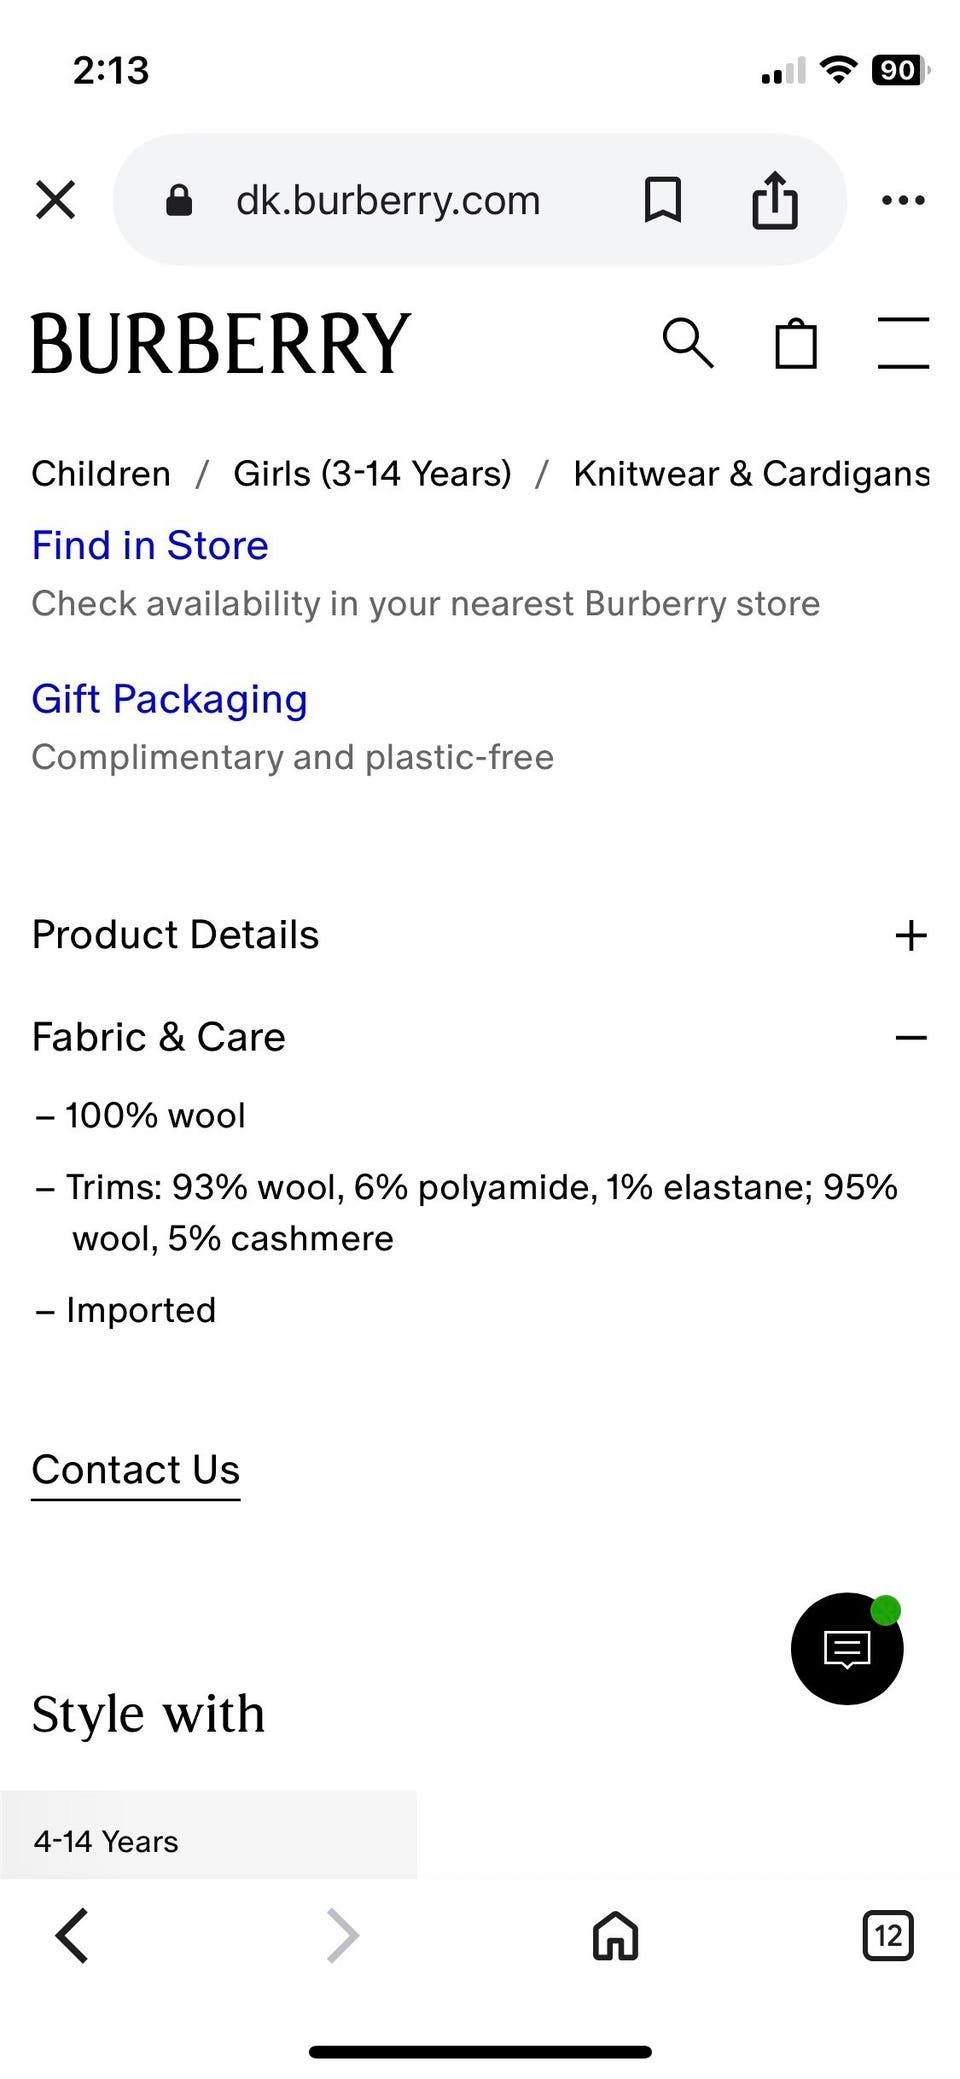
Task: Open the shopping bag
Action: point(796,344)
